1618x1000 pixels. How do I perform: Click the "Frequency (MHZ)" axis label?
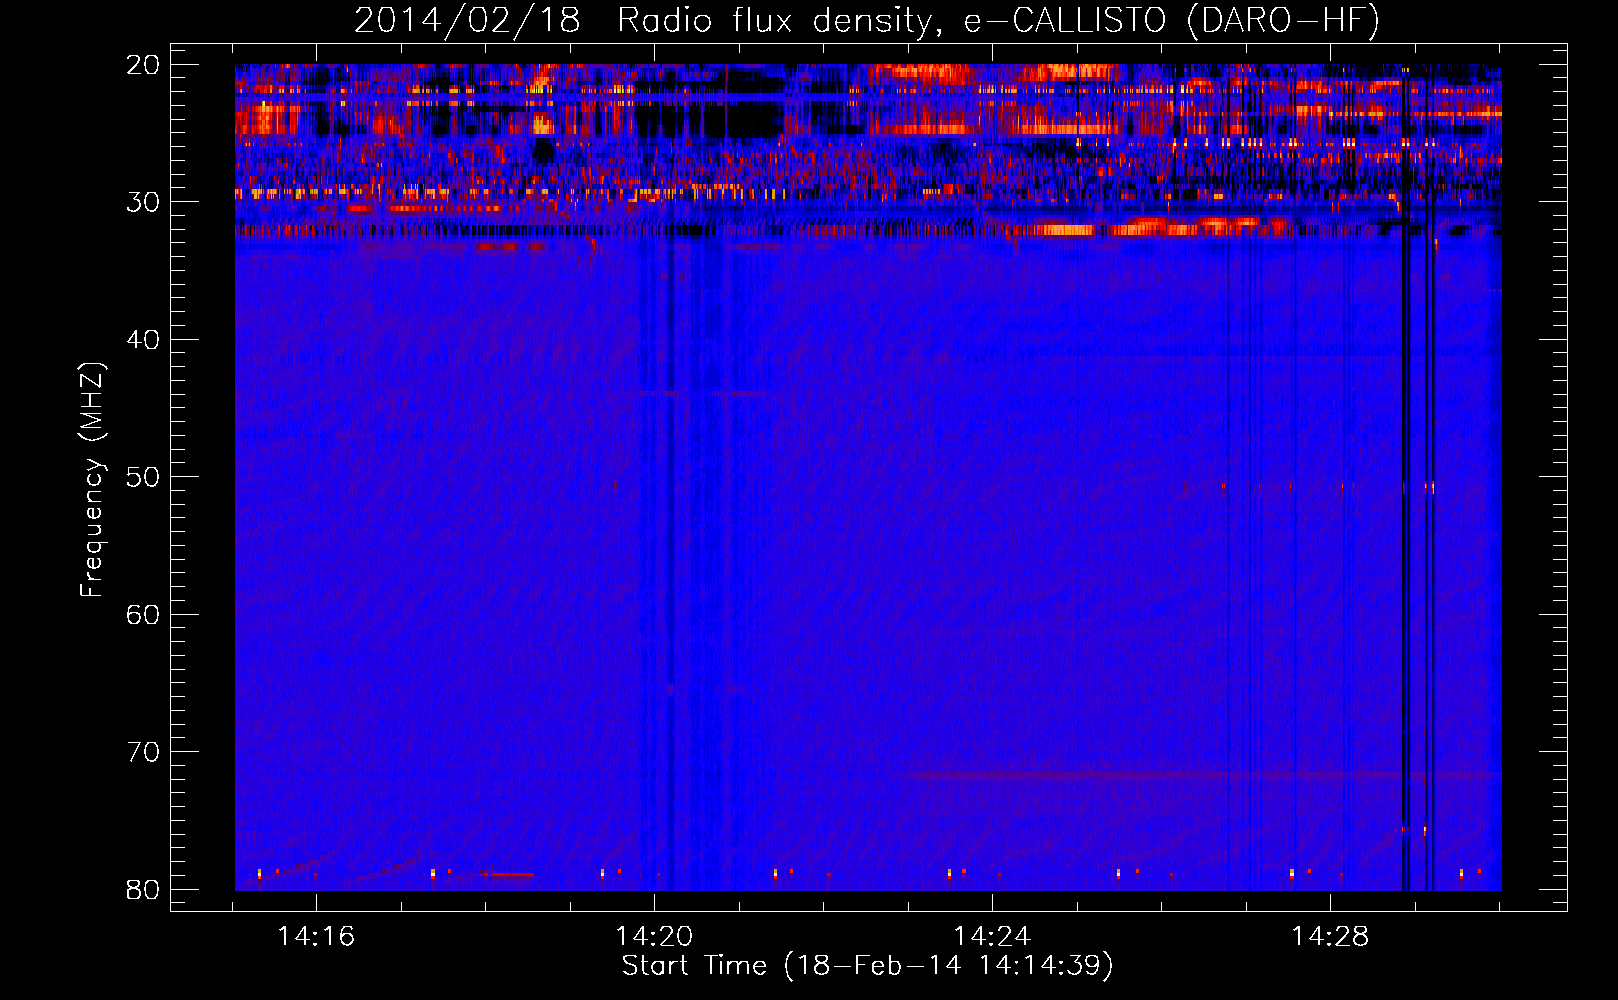(92, 480)
